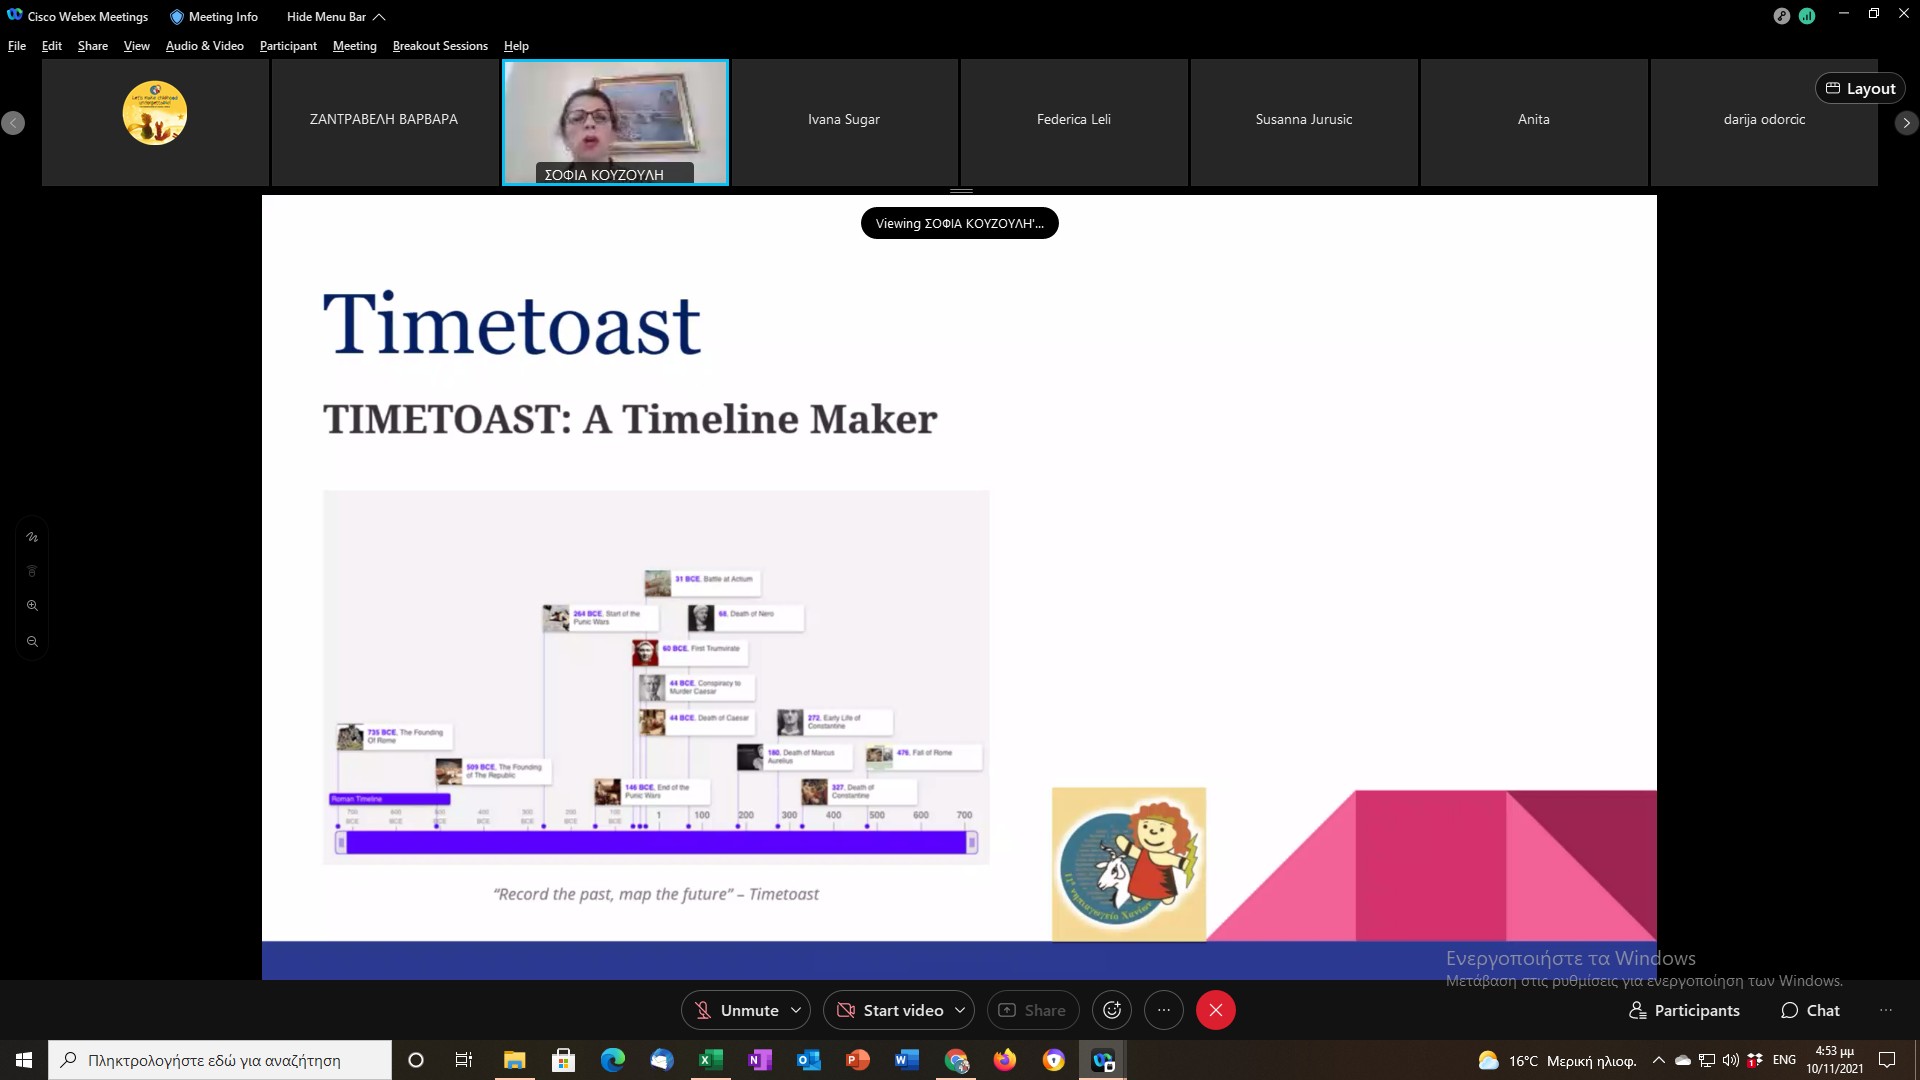Select the Annotate tool in side toolbar
This screenshot has height=1080, width=1920.
tap(32, 537)
